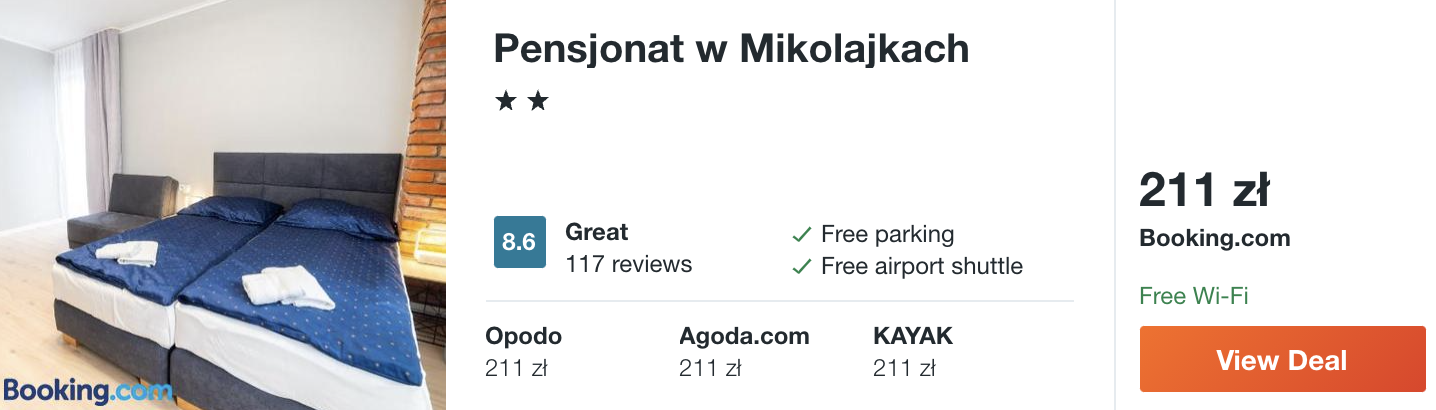The width and height of the screenshot is (1436, 410).
Task: Click the Free parking checkmark icon
Action: coord(801,235)
